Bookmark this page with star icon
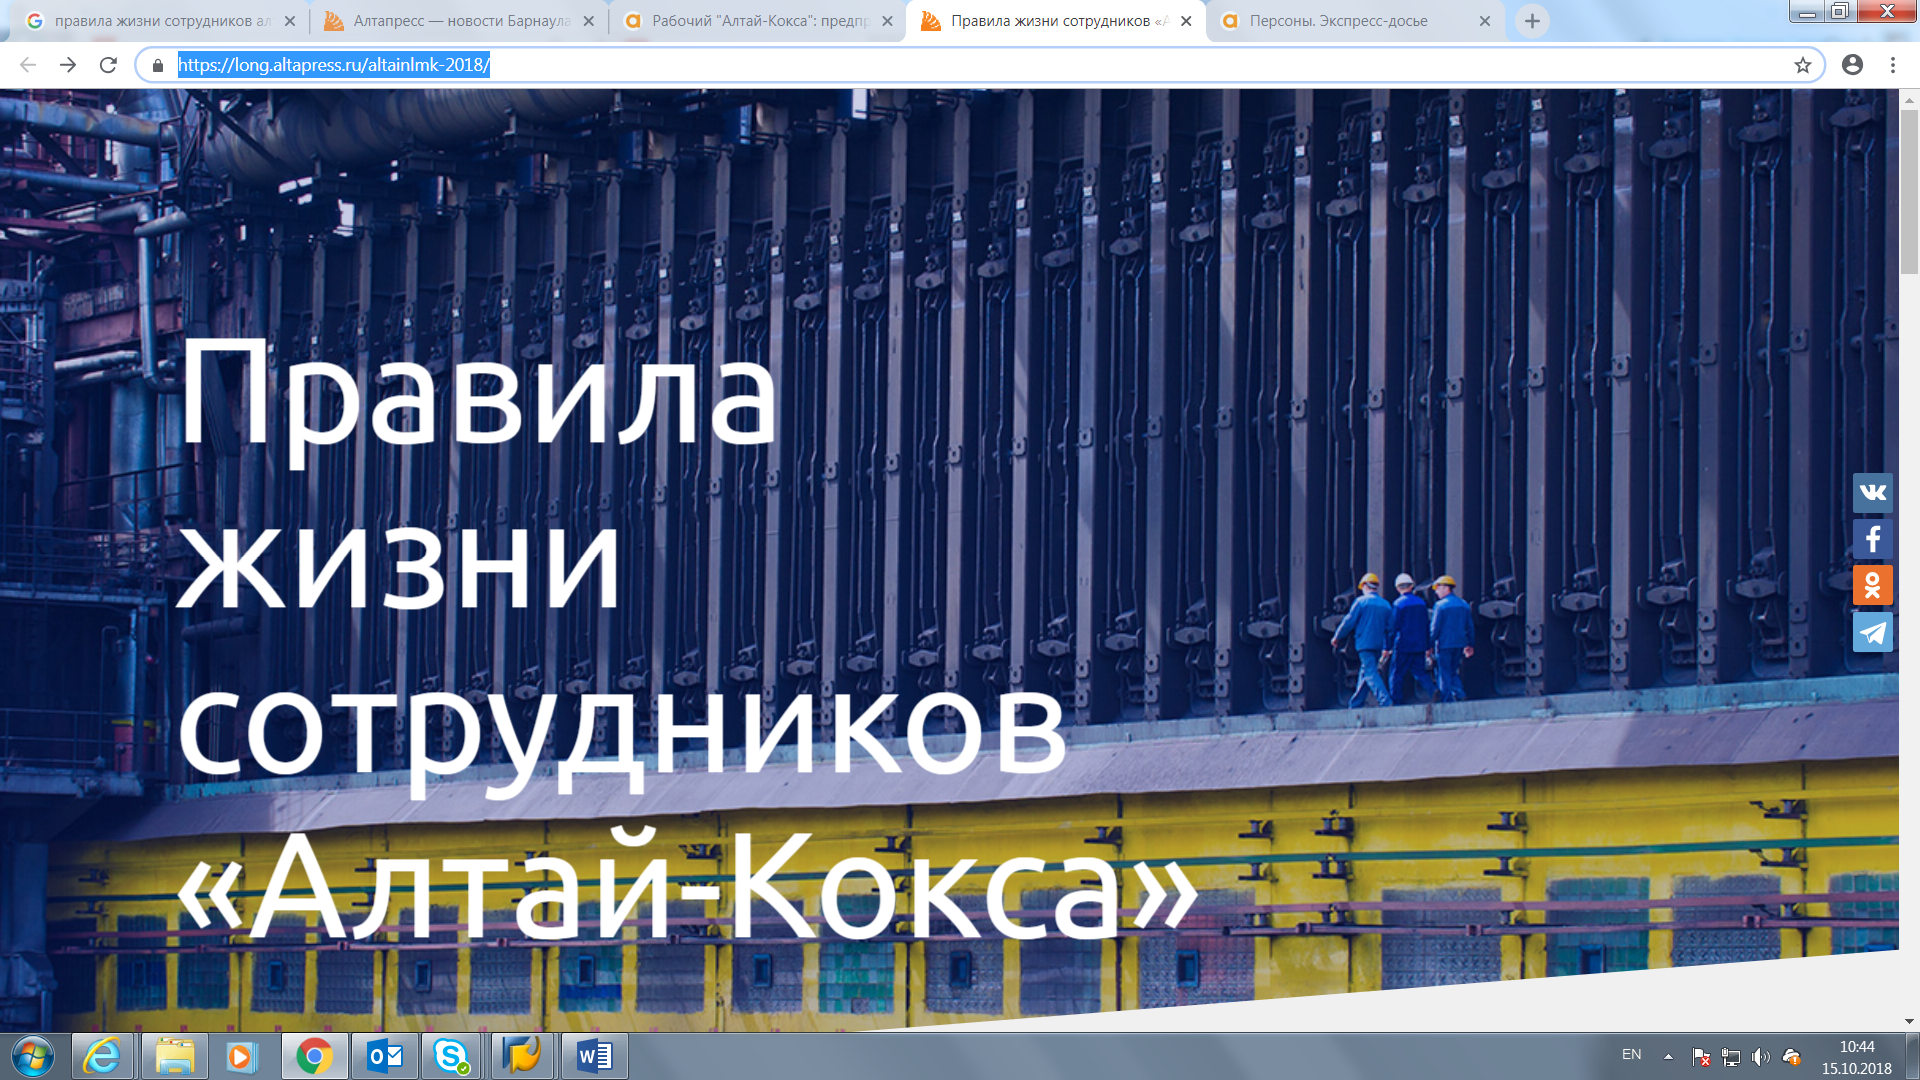Viewport: 1920px width, 1080px height. point(1802,65)
